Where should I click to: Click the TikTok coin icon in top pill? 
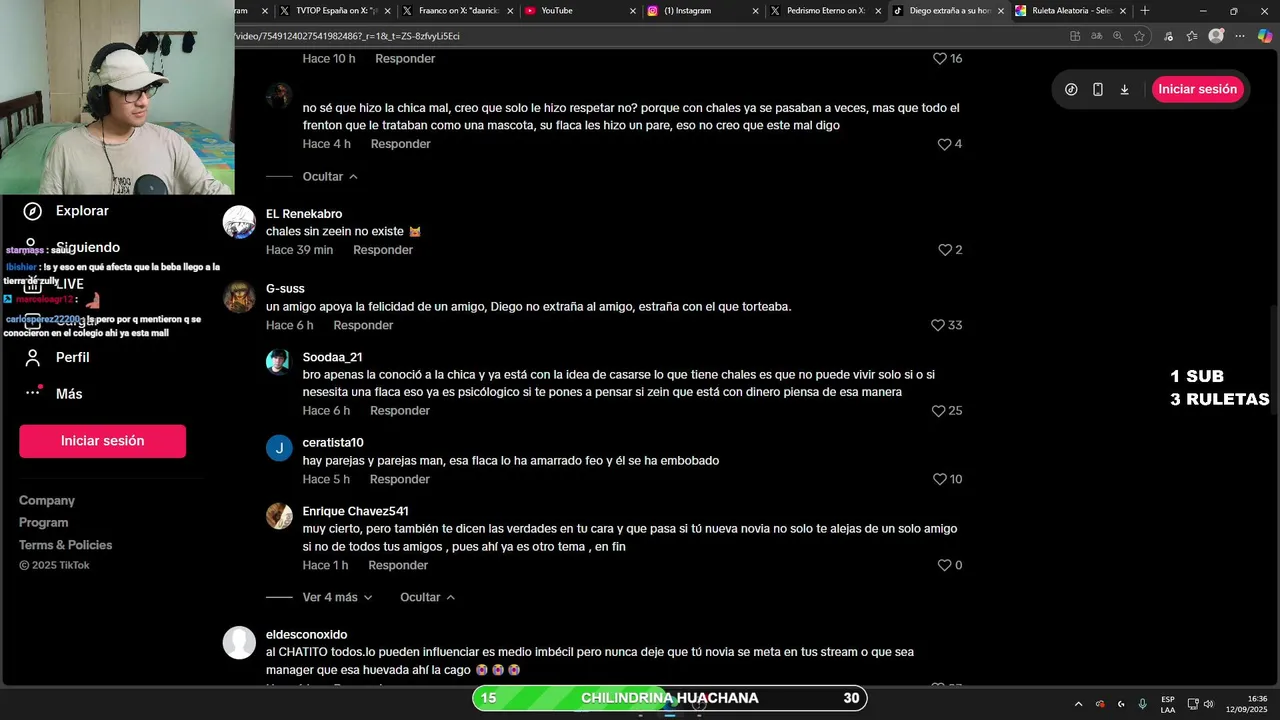tap(1071, 89)
